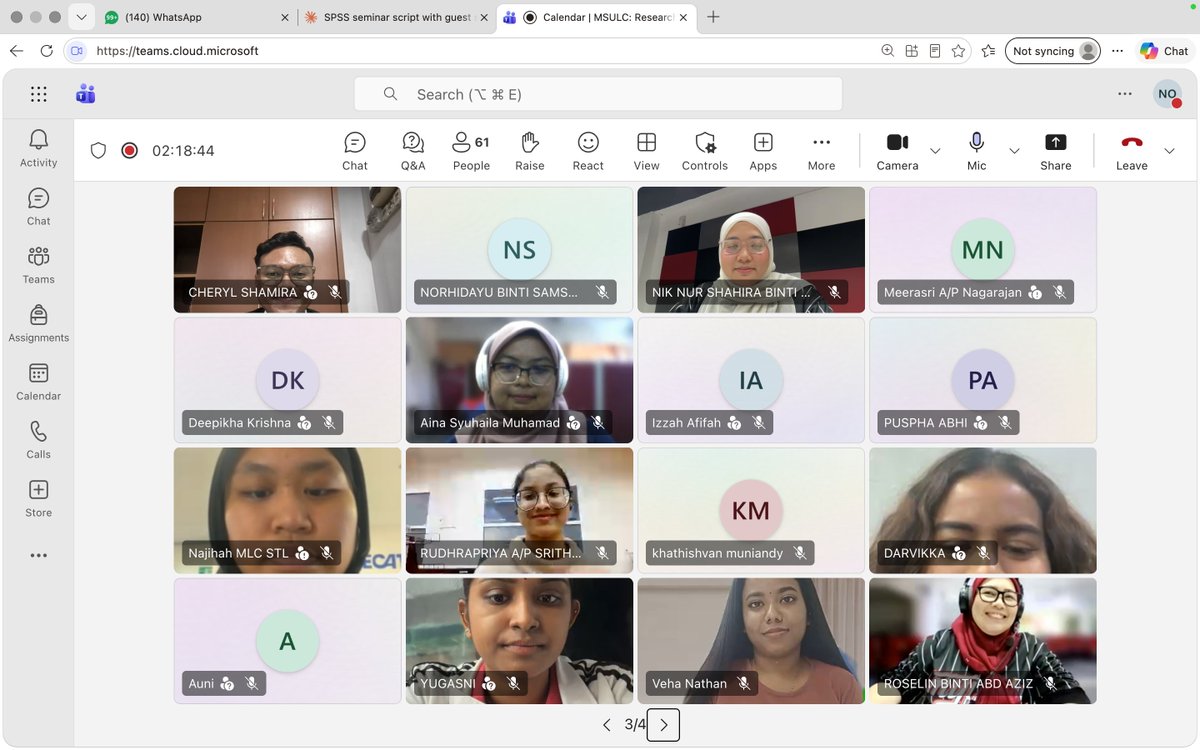Open Activity in the sidebar

pos(38,148)
